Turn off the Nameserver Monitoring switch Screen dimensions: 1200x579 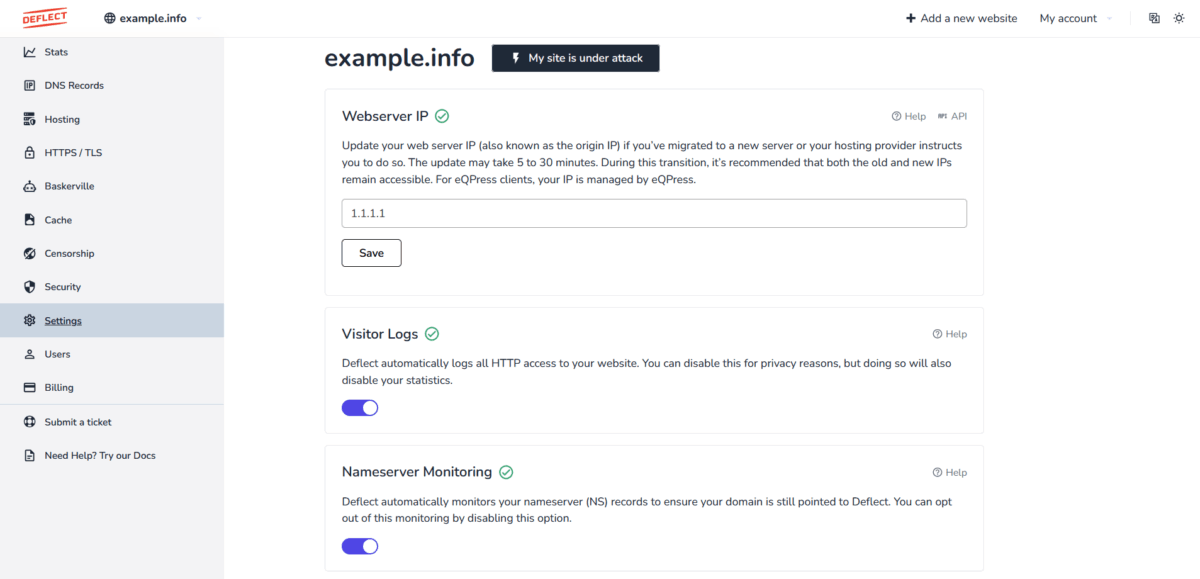pos(360,546)
